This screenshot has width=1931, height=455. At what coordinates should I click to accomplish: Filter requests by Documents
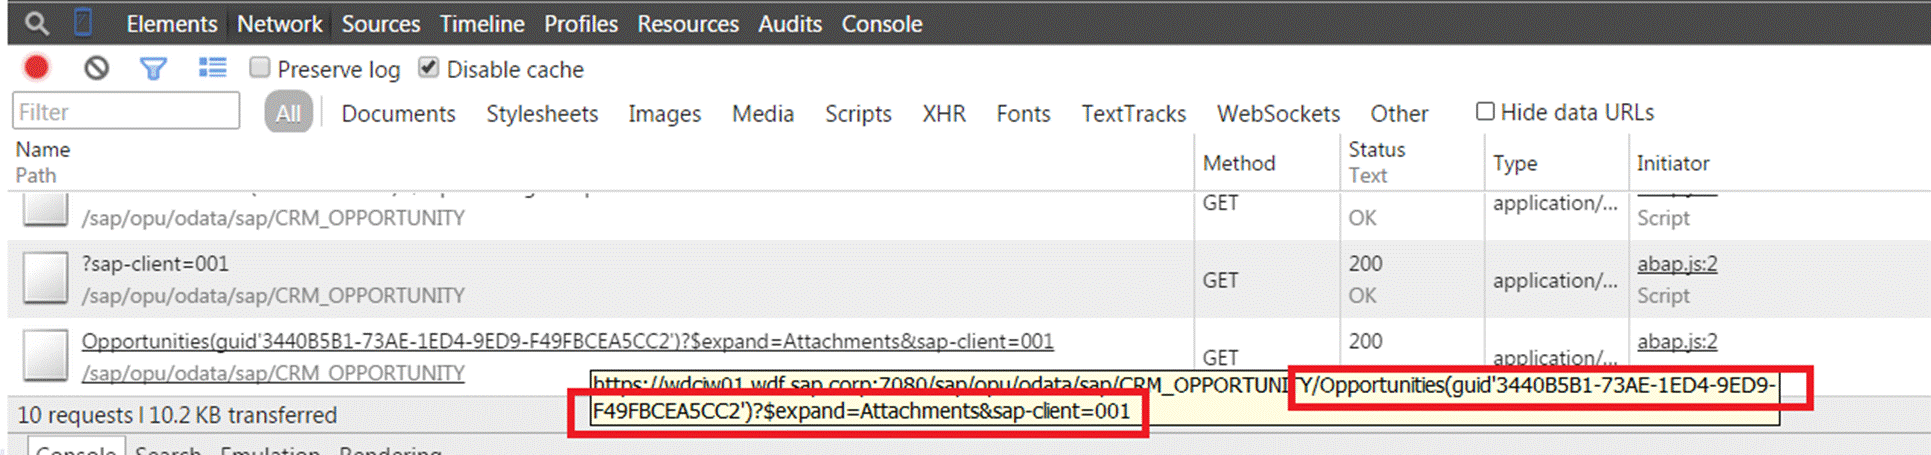[x=398, y=114]
